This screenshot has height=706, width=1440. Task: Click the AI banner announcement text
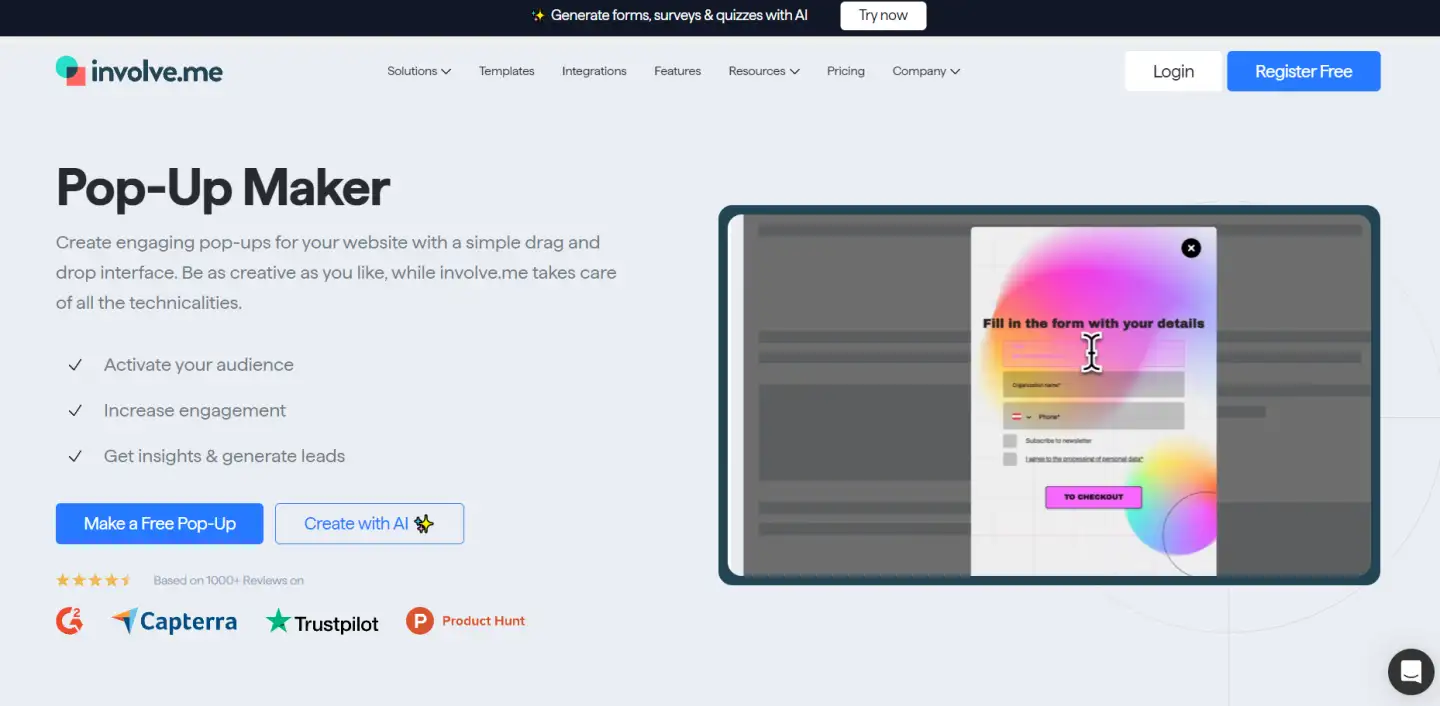point(679,15)
